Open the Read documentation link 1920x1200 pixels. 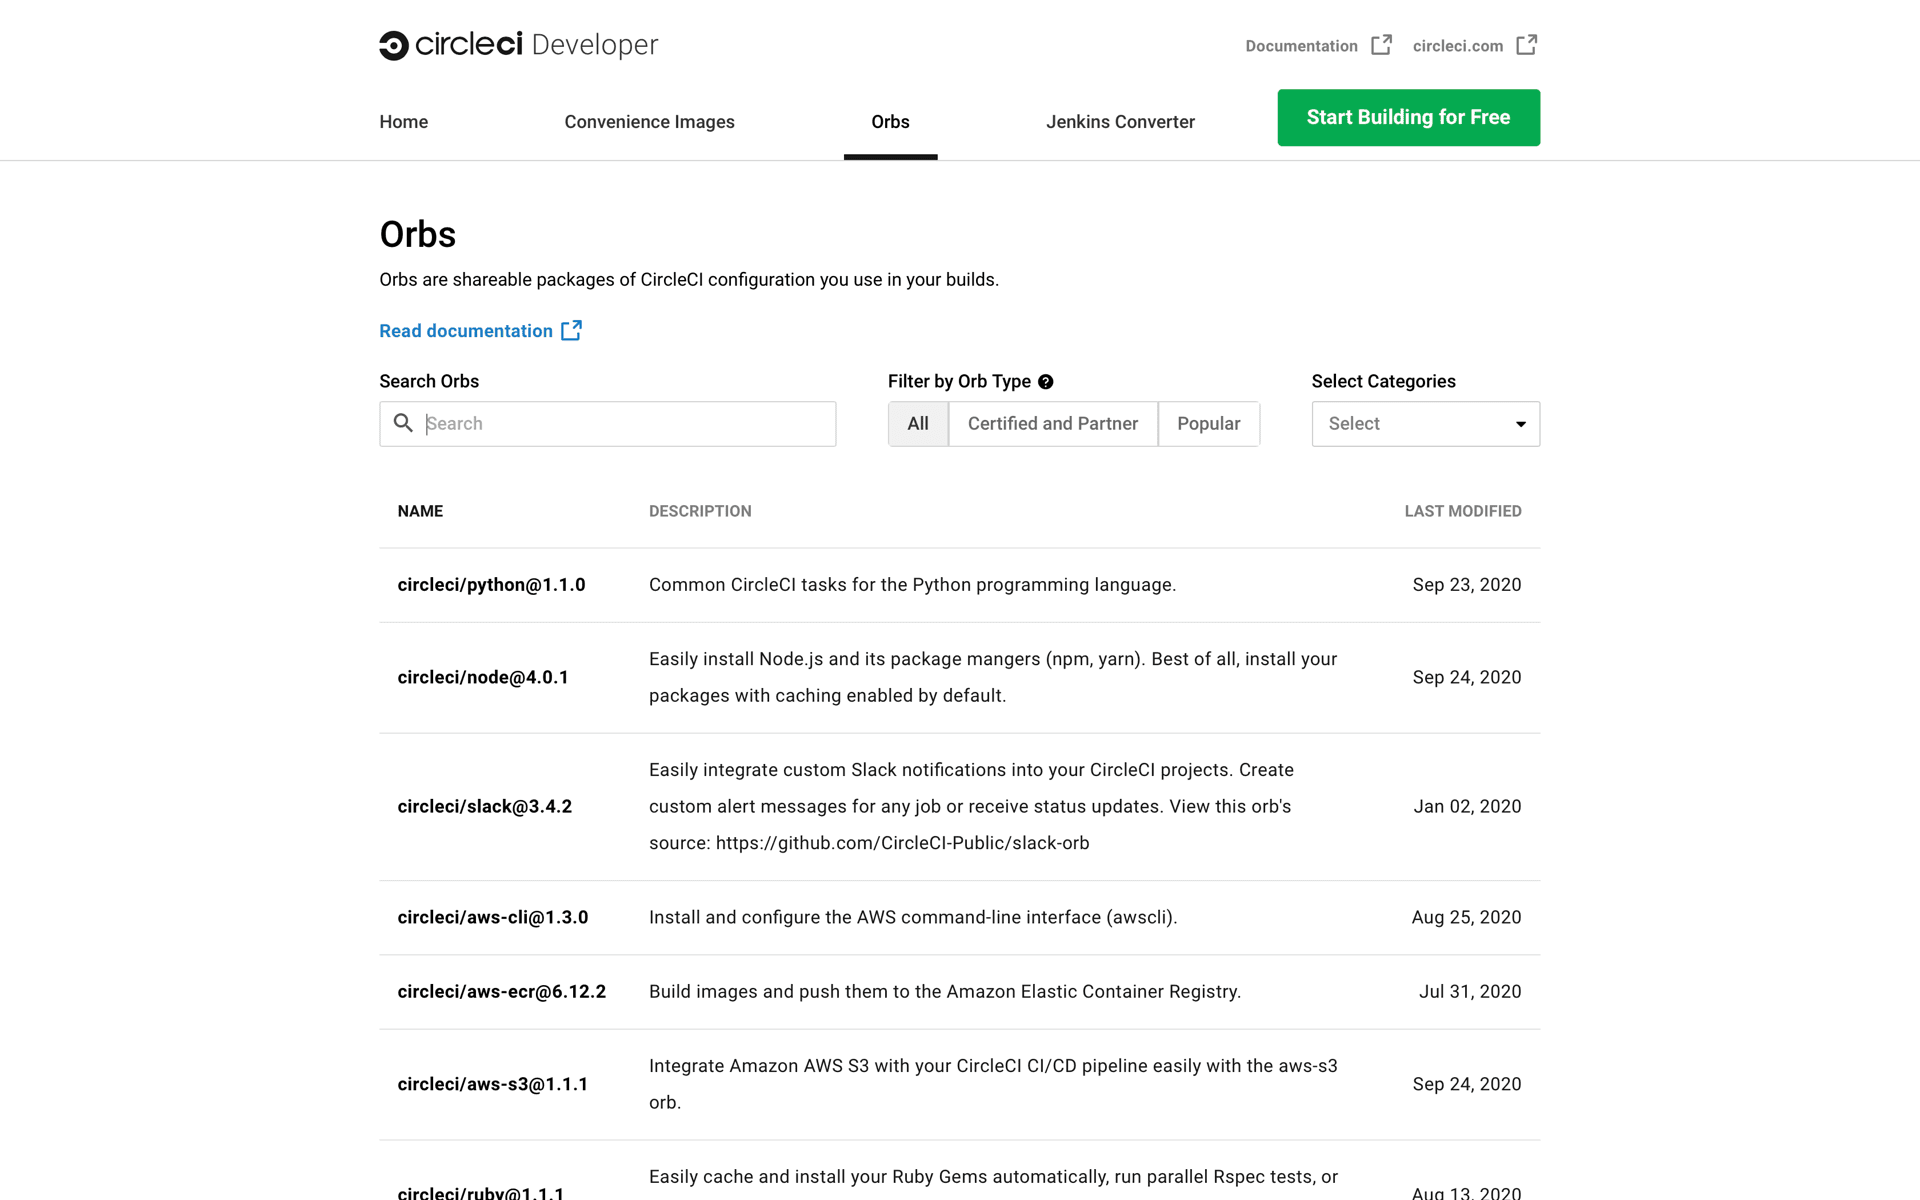point(466,331)
